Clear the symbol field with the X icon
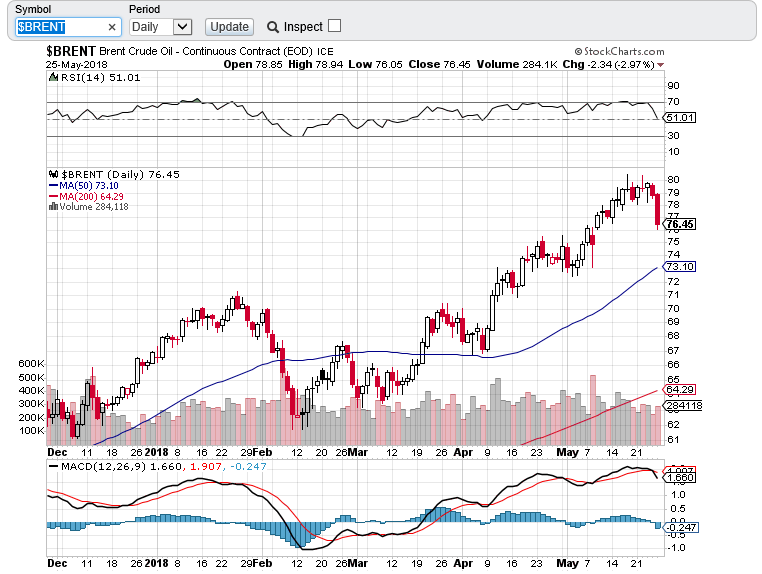 pos(112,27)
